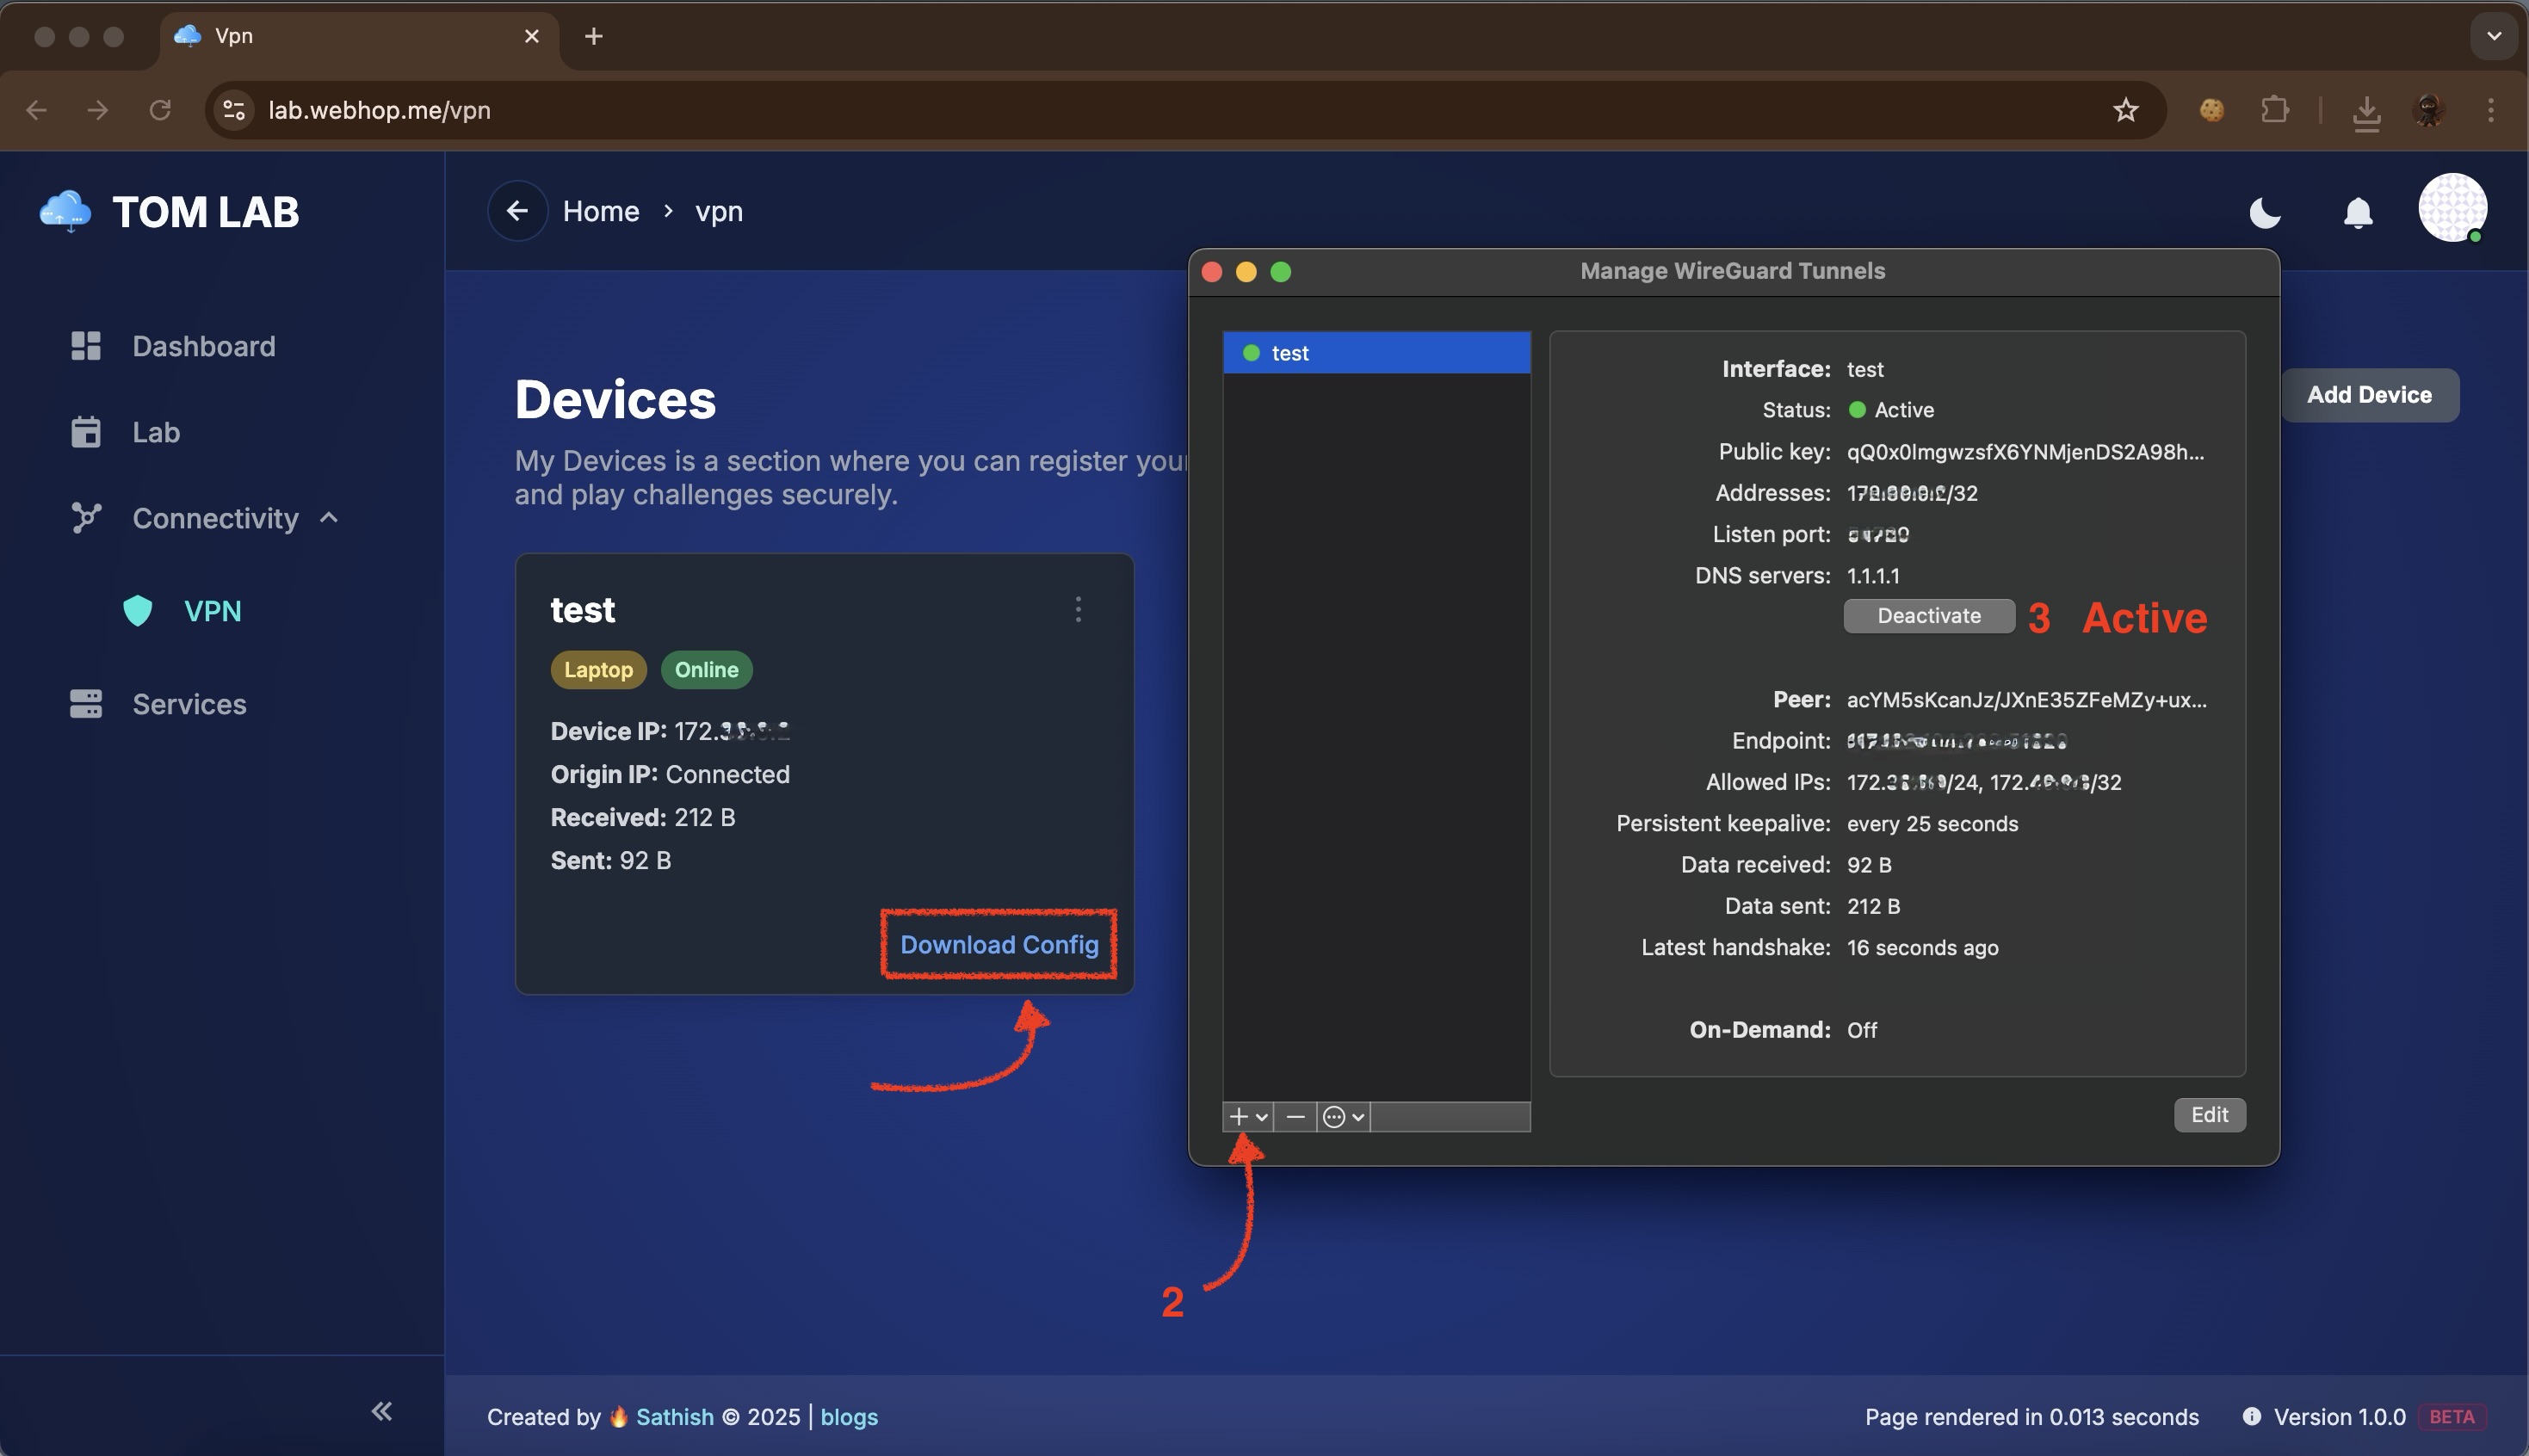The height and width of the screenshot is (1456, 2529).
Task: Click the user avatar in the top right
Action: 2452,208
